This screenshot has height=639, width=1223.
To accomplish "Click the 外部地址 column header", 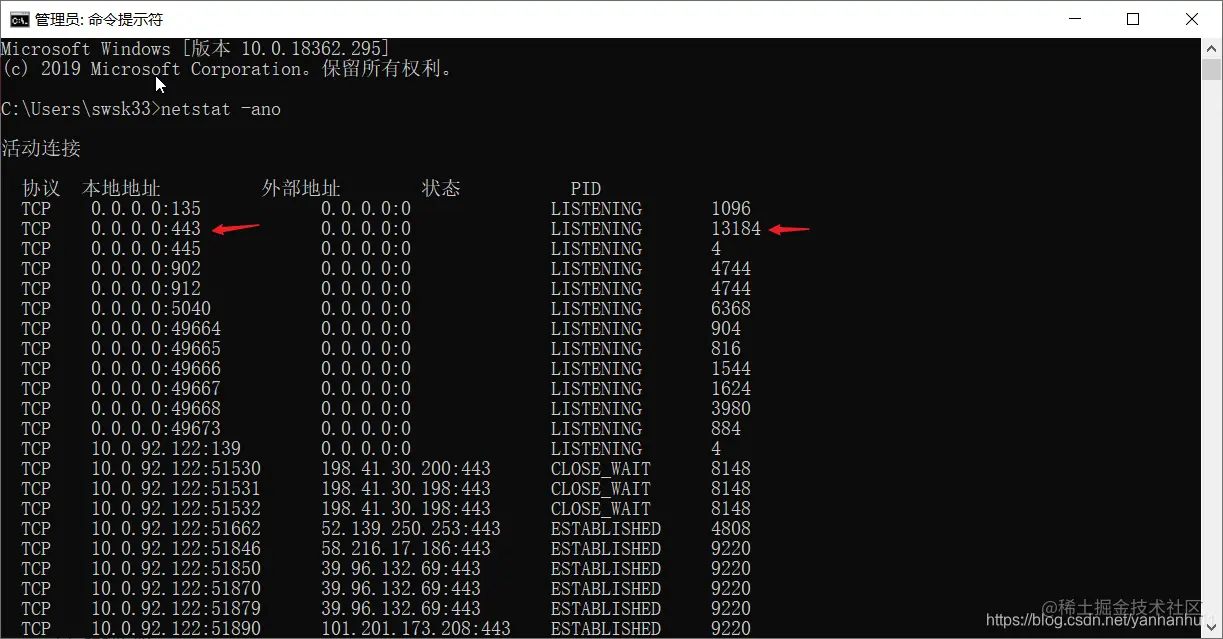I will click(301, 189).
